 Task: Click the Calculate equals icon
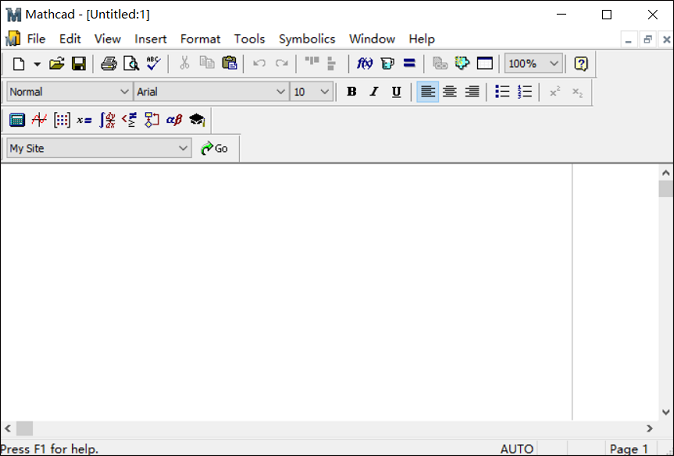pyautogui.click(x=409, y=63)
